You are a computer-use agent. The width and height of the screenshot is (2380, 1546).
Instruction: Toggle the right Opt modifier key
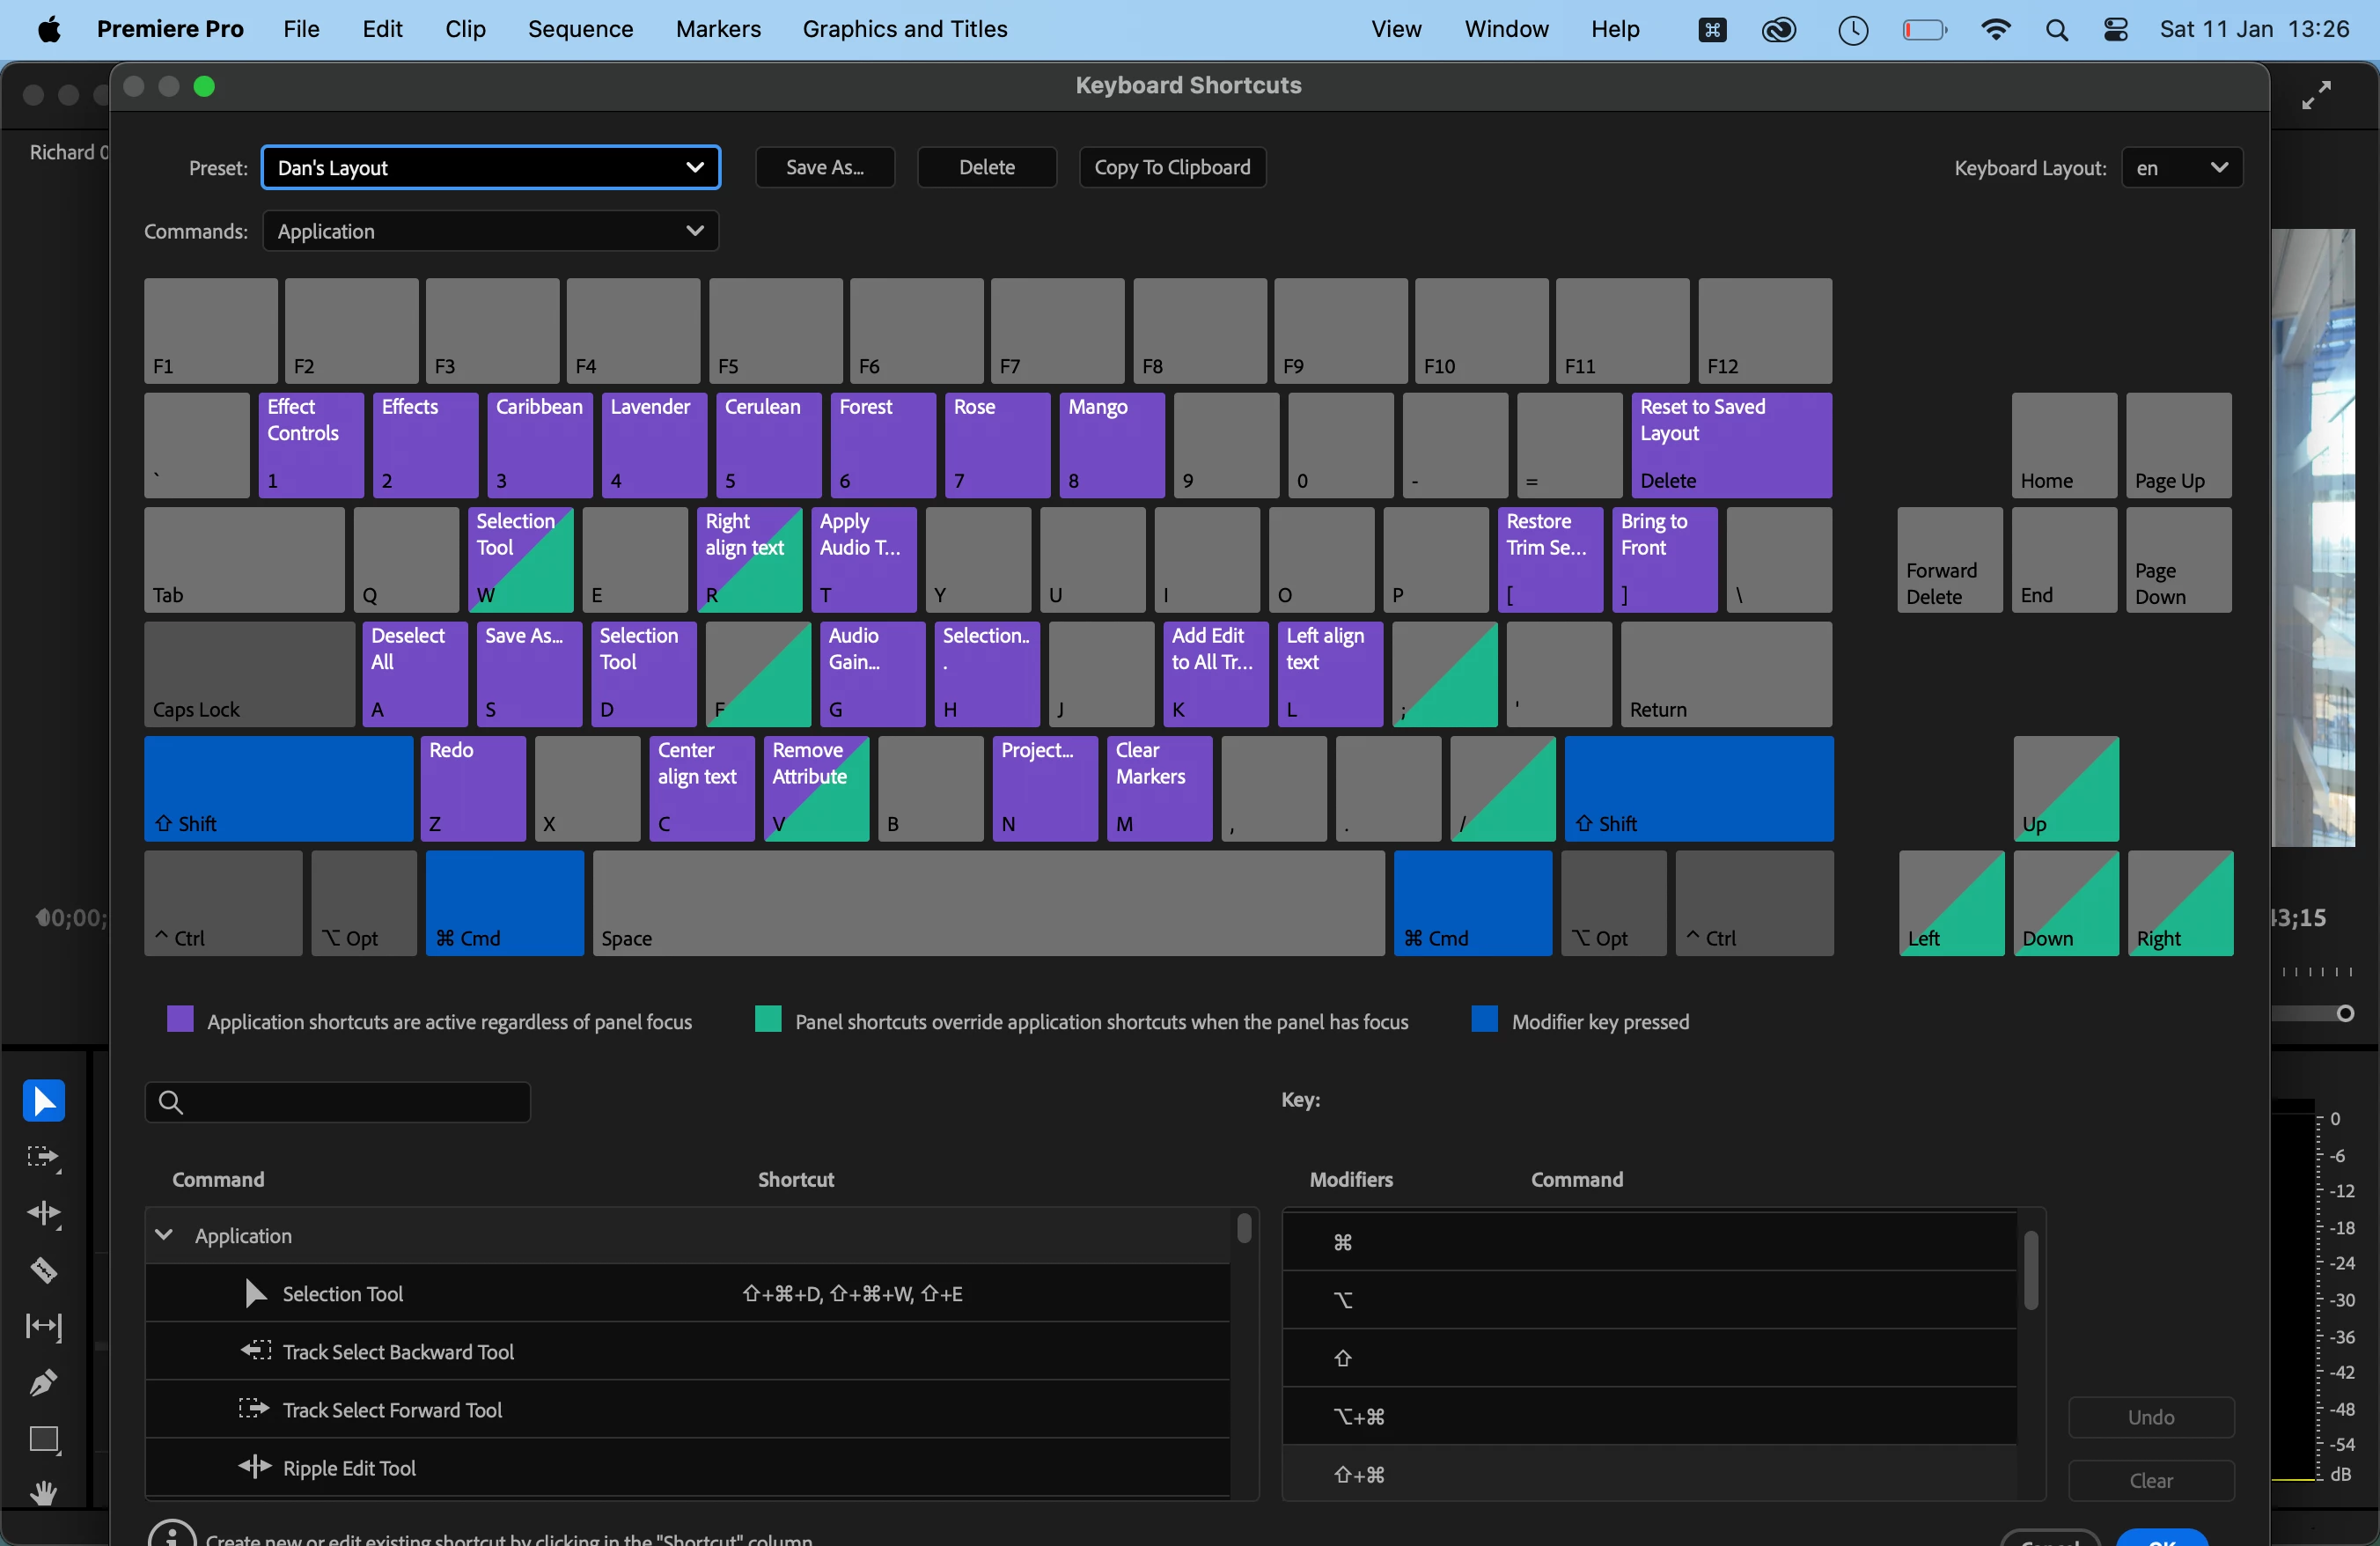point(1612,903)
